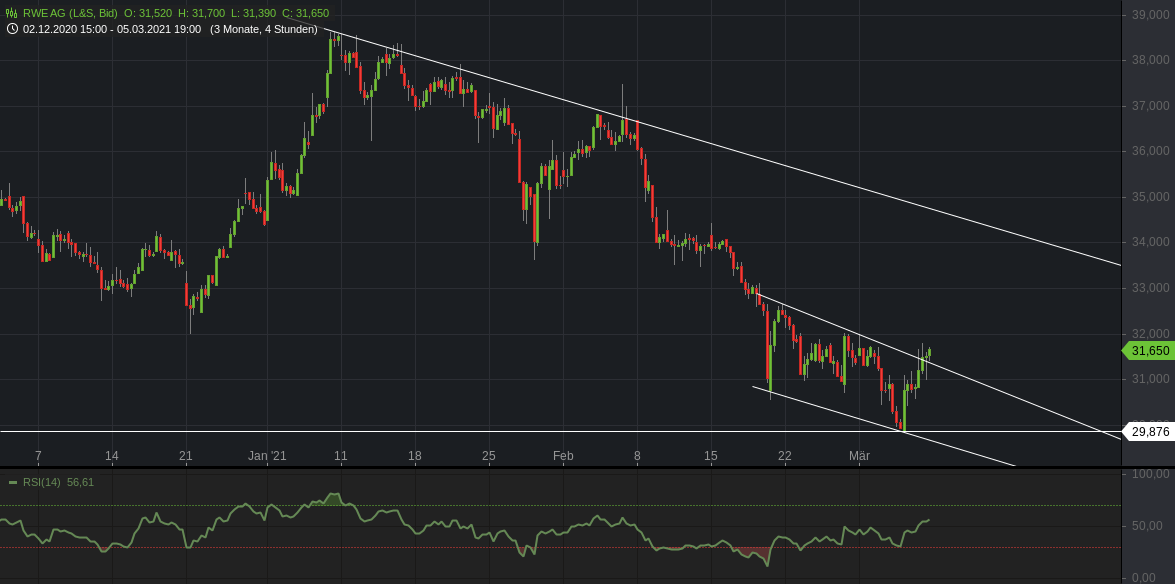Click the Mär label on the time axis
Viewport: 1175px width, 584px height.
862,454
